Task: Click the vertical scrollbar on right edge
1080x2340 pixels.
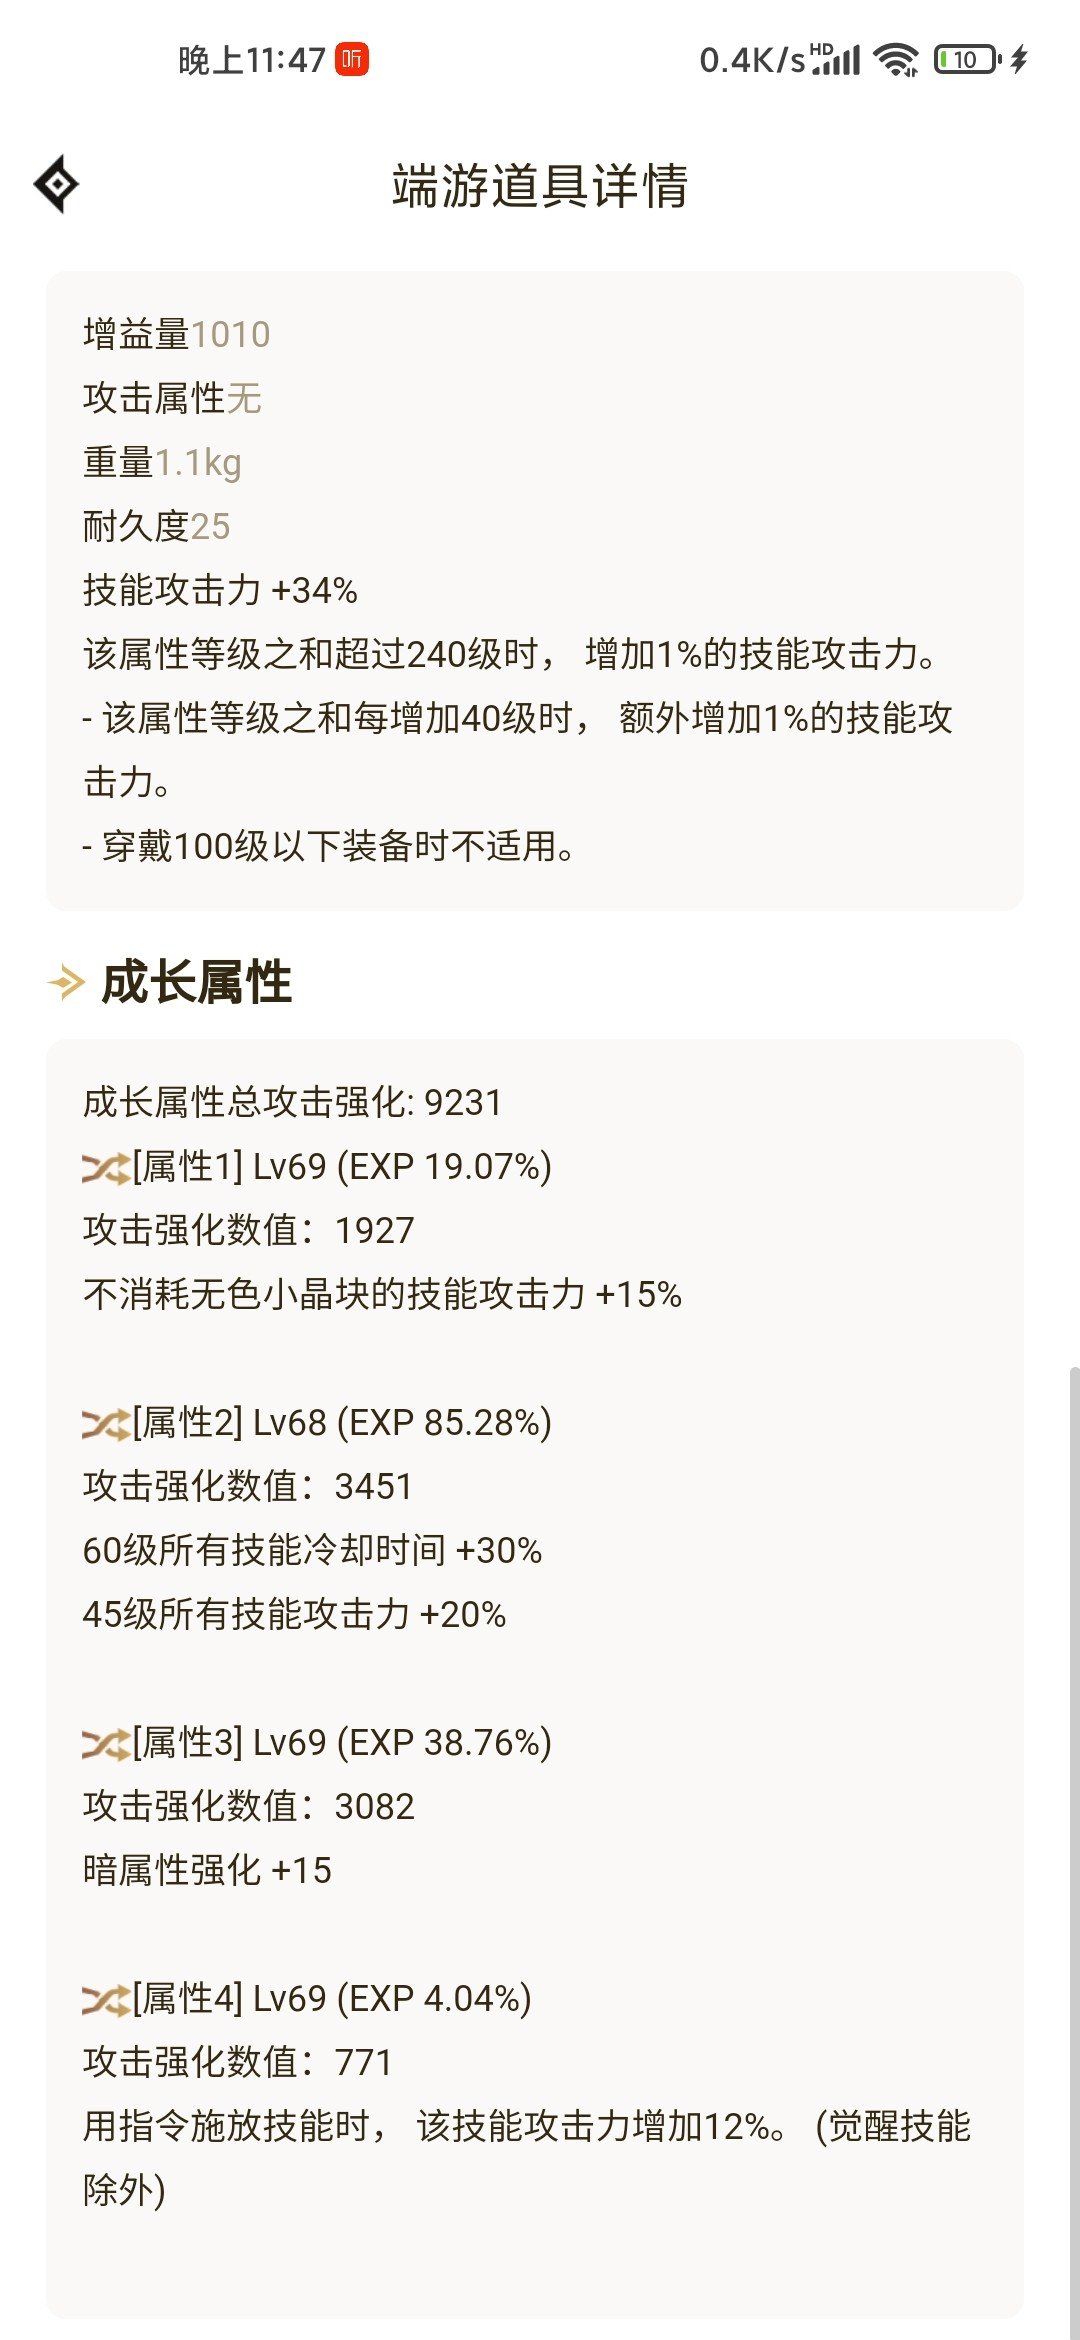Action: [1074, 1850]
